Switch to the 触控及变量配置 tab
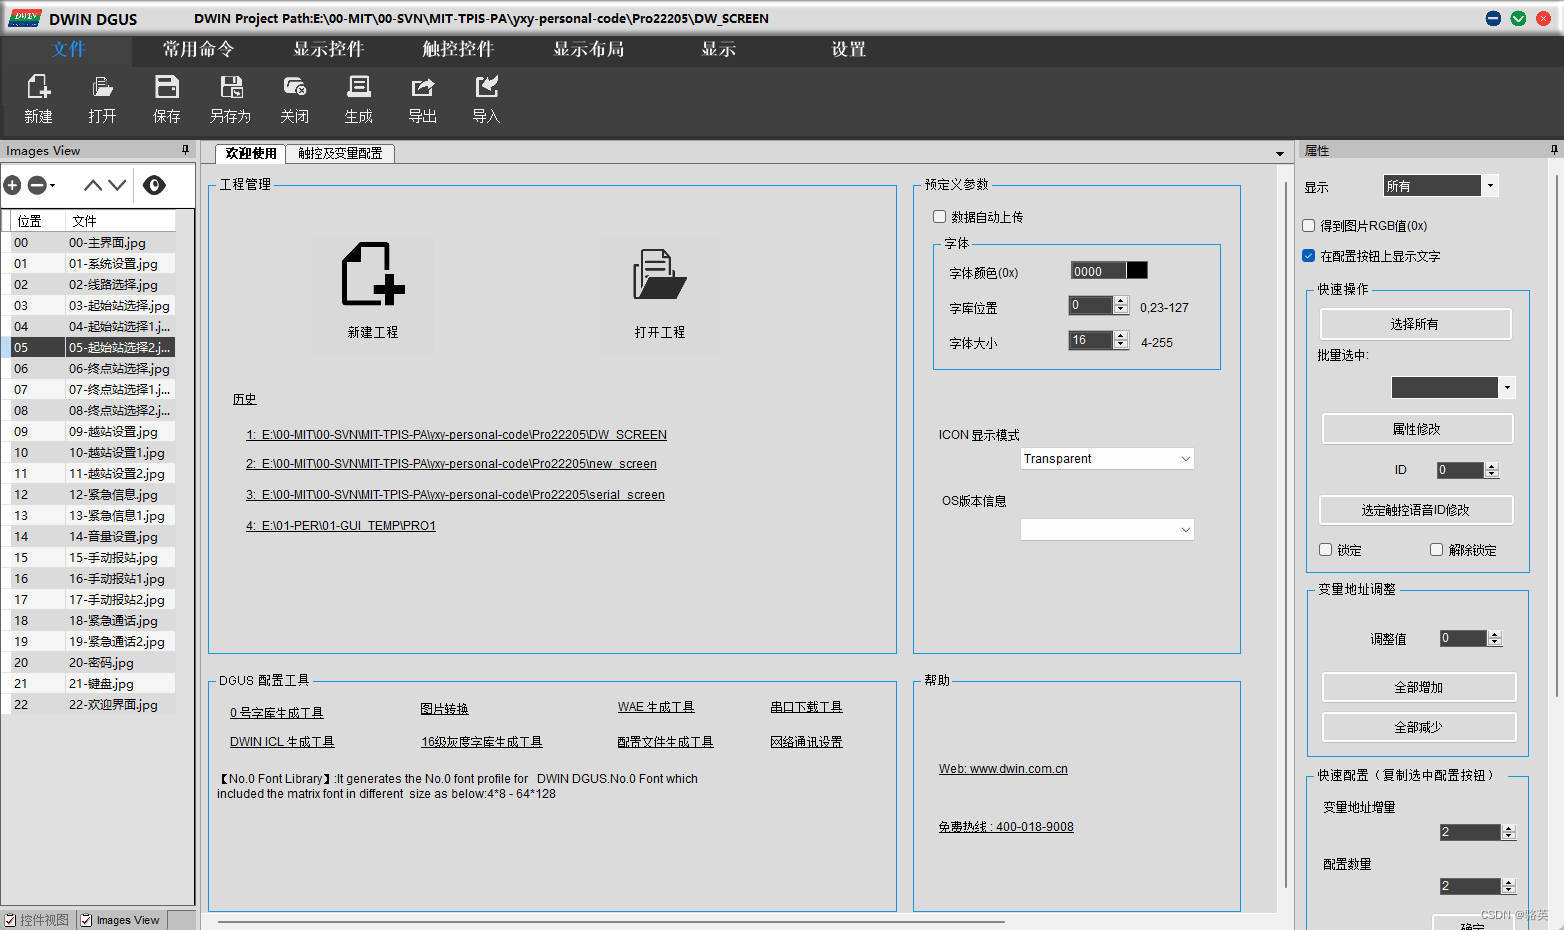 point(340,153)
